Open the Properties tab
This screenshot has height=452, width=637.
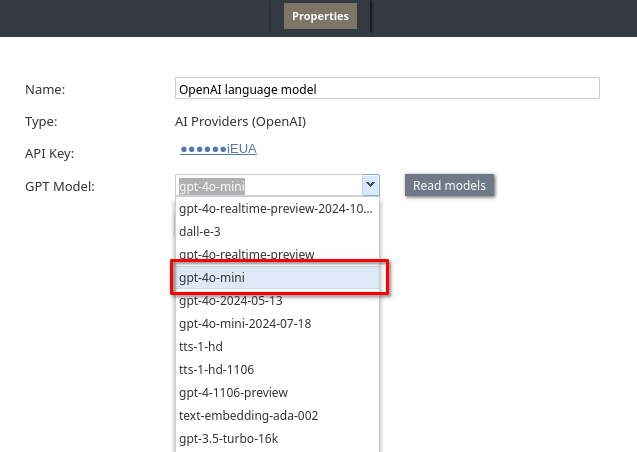(320, 16)
